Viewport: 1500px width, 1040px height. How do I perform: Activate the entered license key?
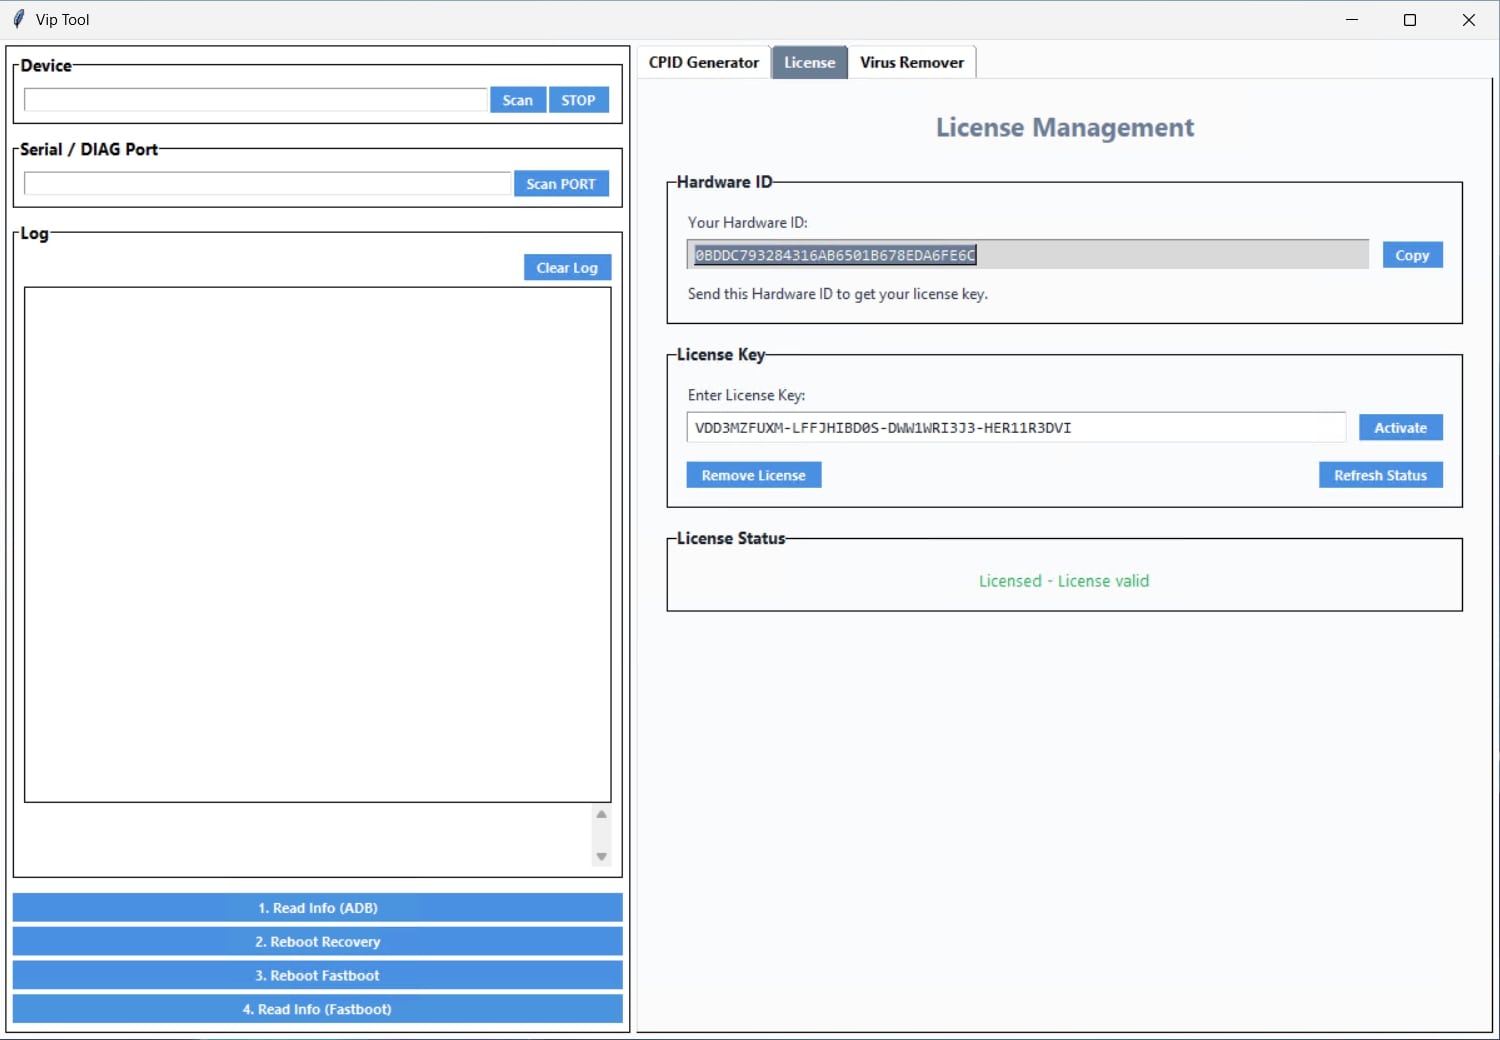coord(1400,427)
